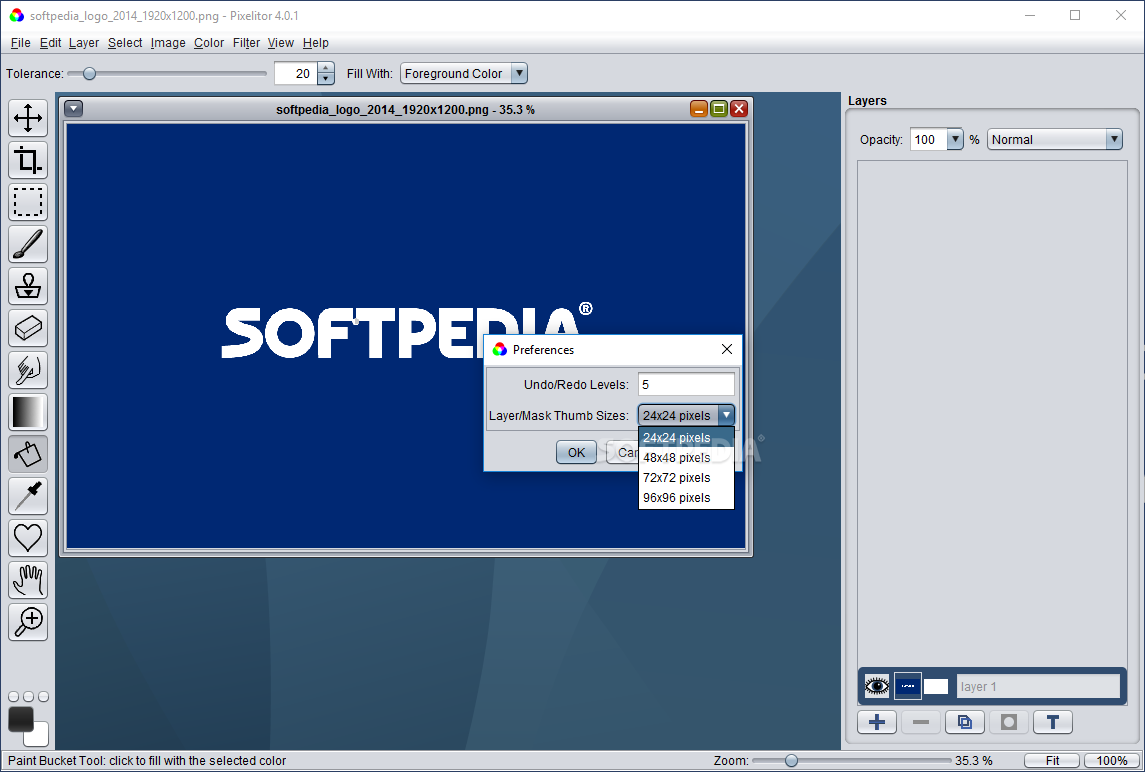Select the Brush tool

coord(28,244)
